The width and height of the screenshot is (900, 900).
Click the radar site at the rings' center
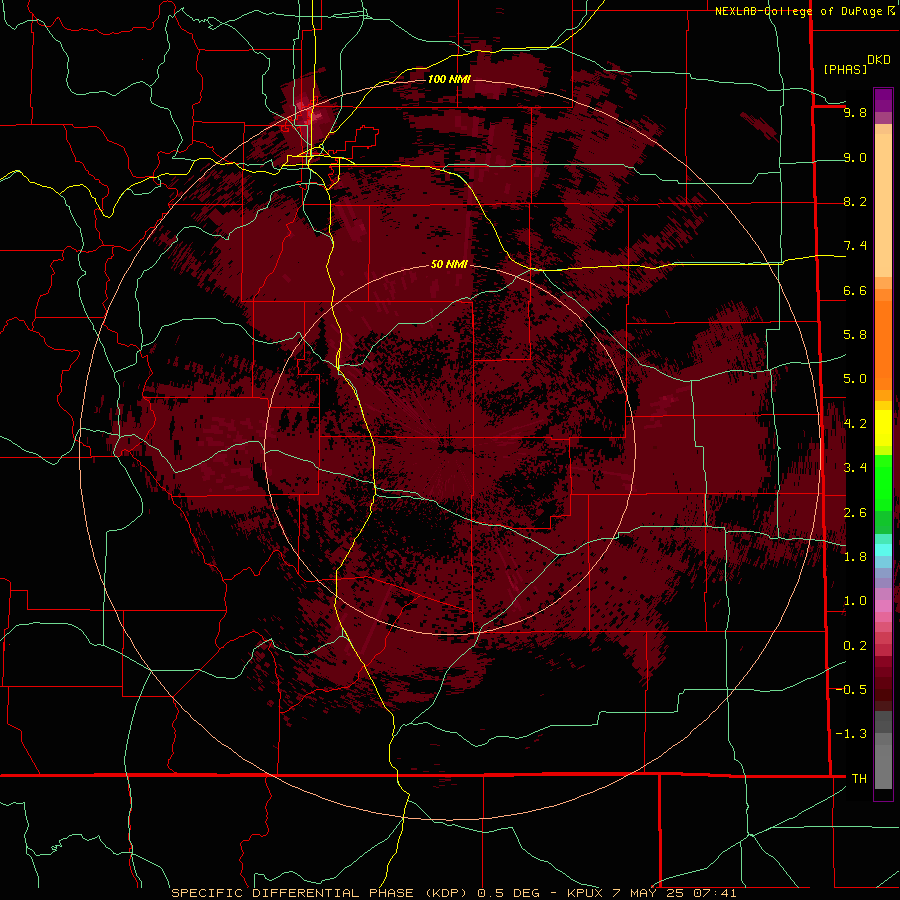pyautogui.click(x=449, y=448)
